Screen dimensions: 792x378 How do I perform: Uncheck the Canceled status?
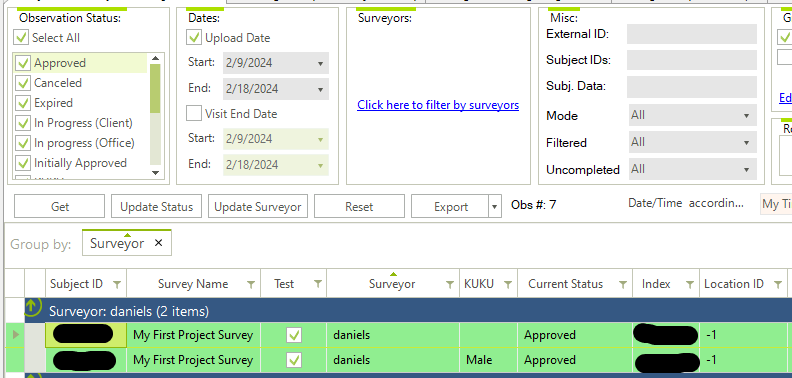pos(23,83)
